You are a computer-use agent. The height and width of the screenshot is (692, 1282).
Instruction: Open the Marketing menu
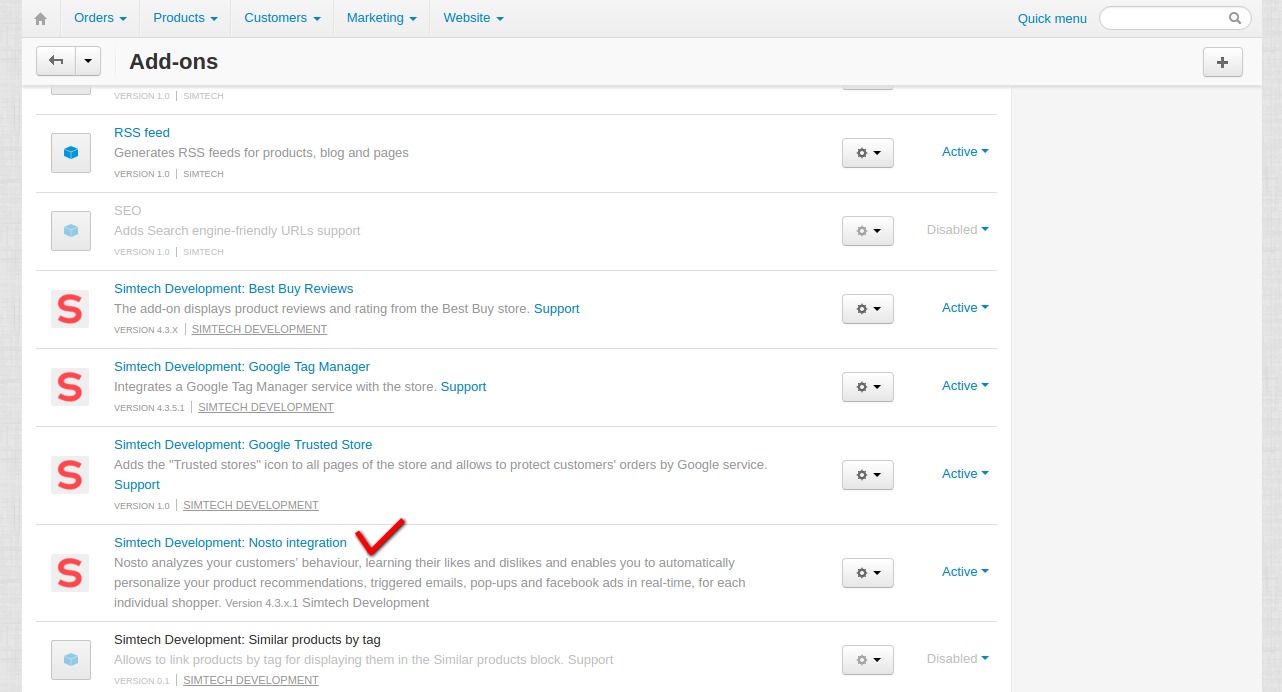[x=381, y=18]
